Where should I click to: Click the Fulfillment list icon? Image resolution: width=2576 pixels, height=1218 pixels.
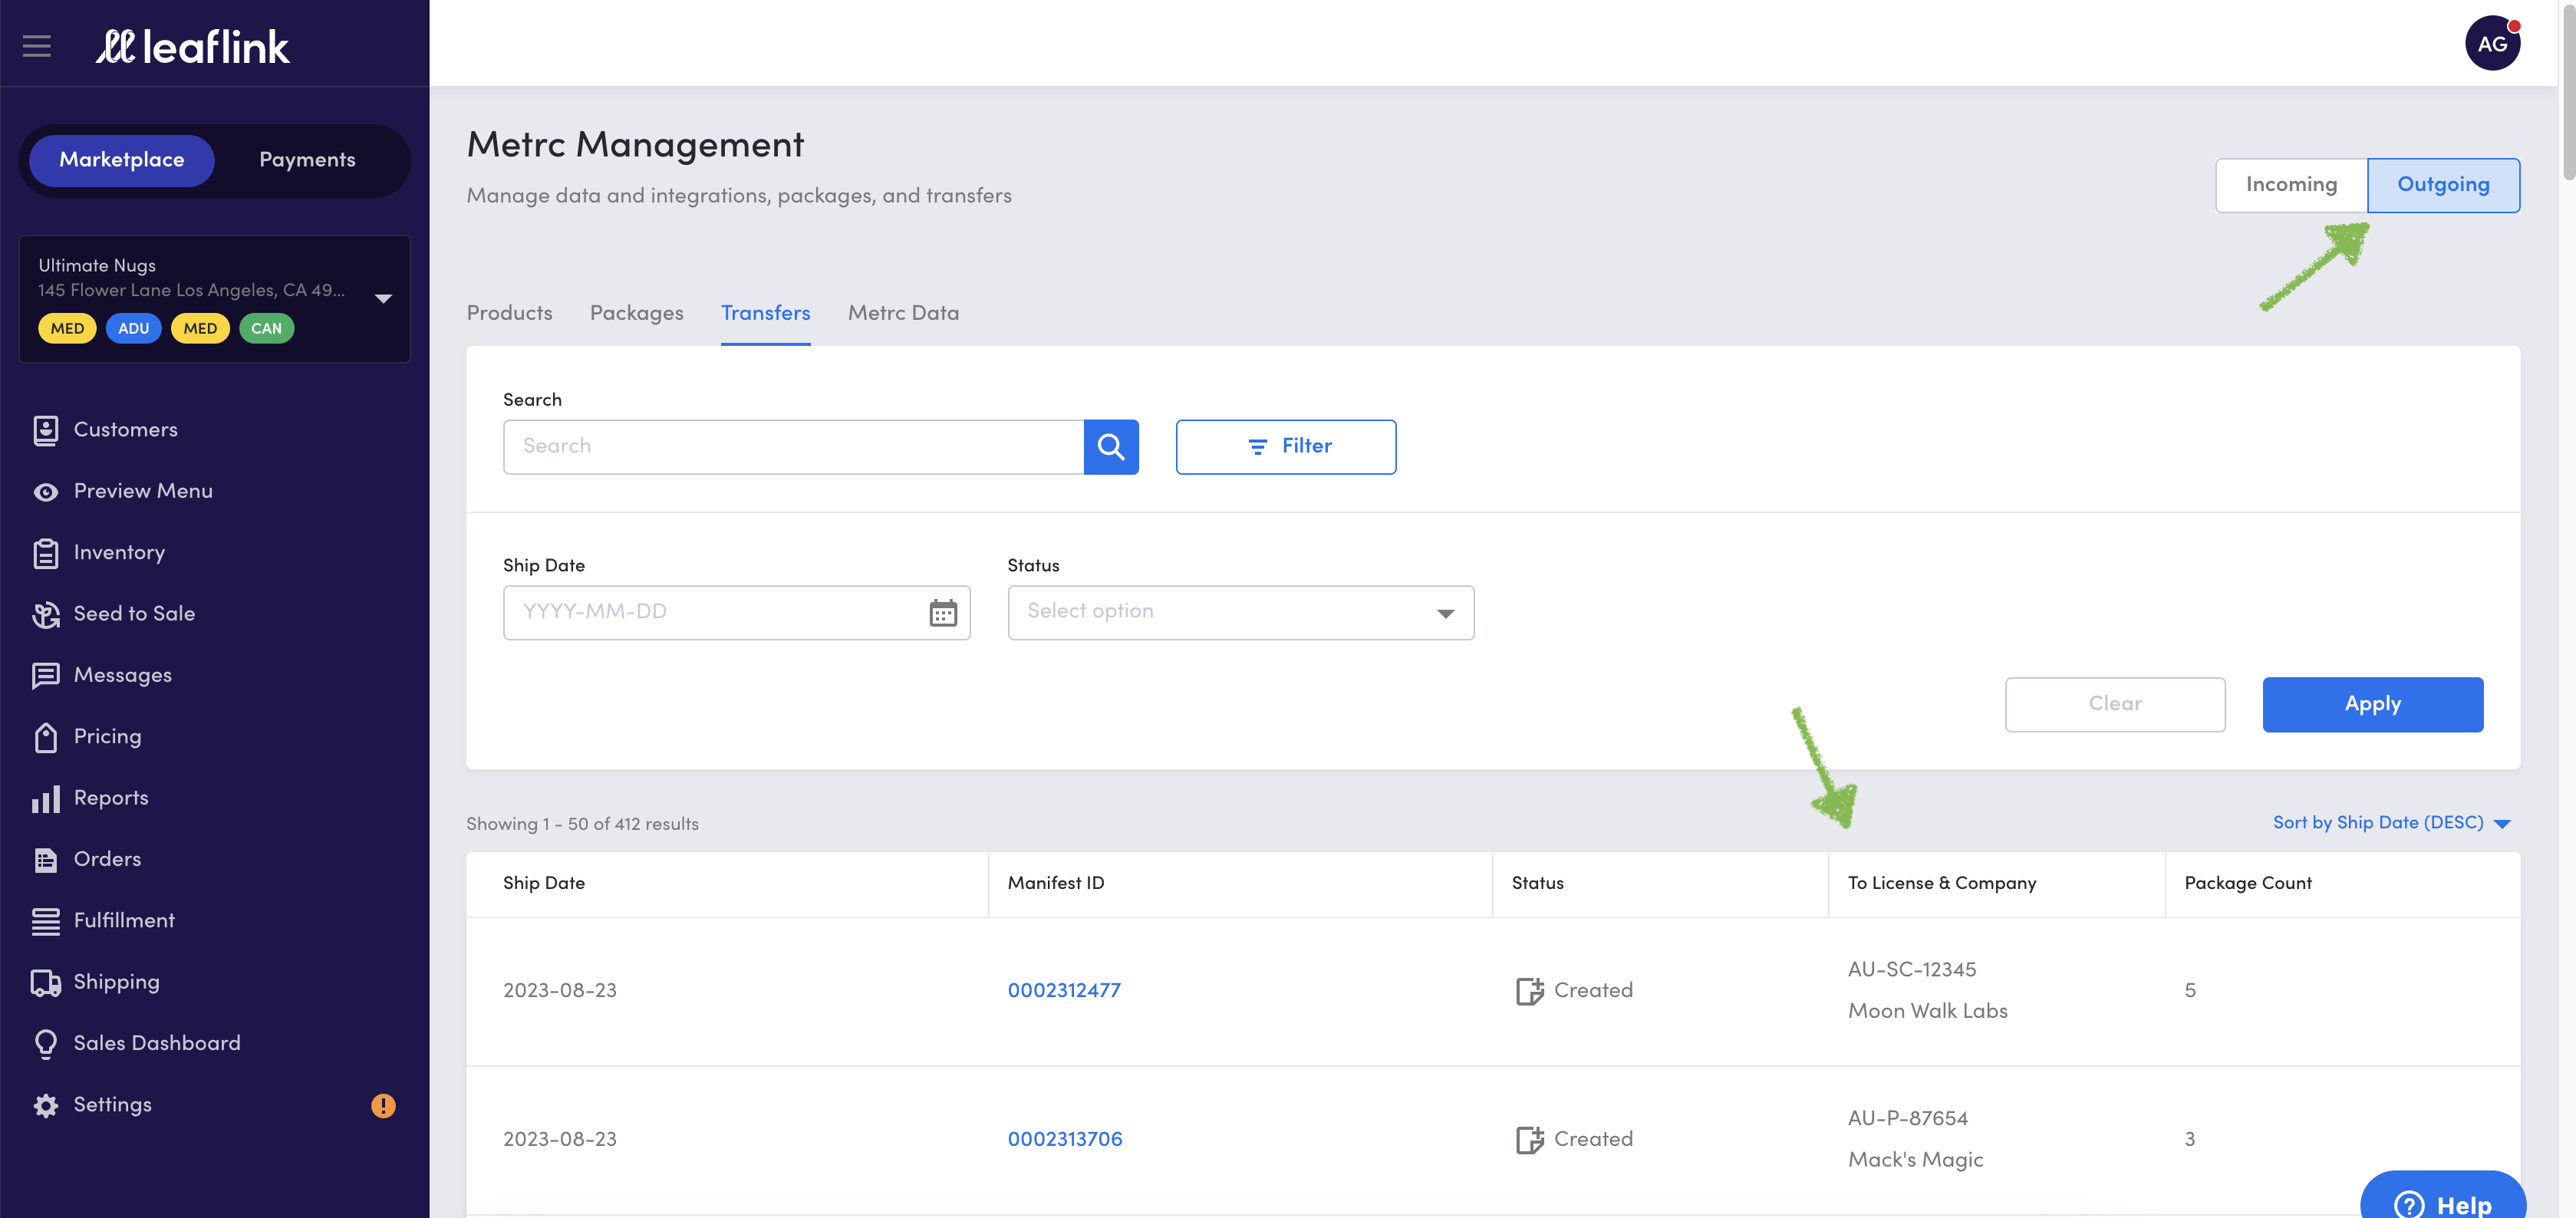pos(45,921)
